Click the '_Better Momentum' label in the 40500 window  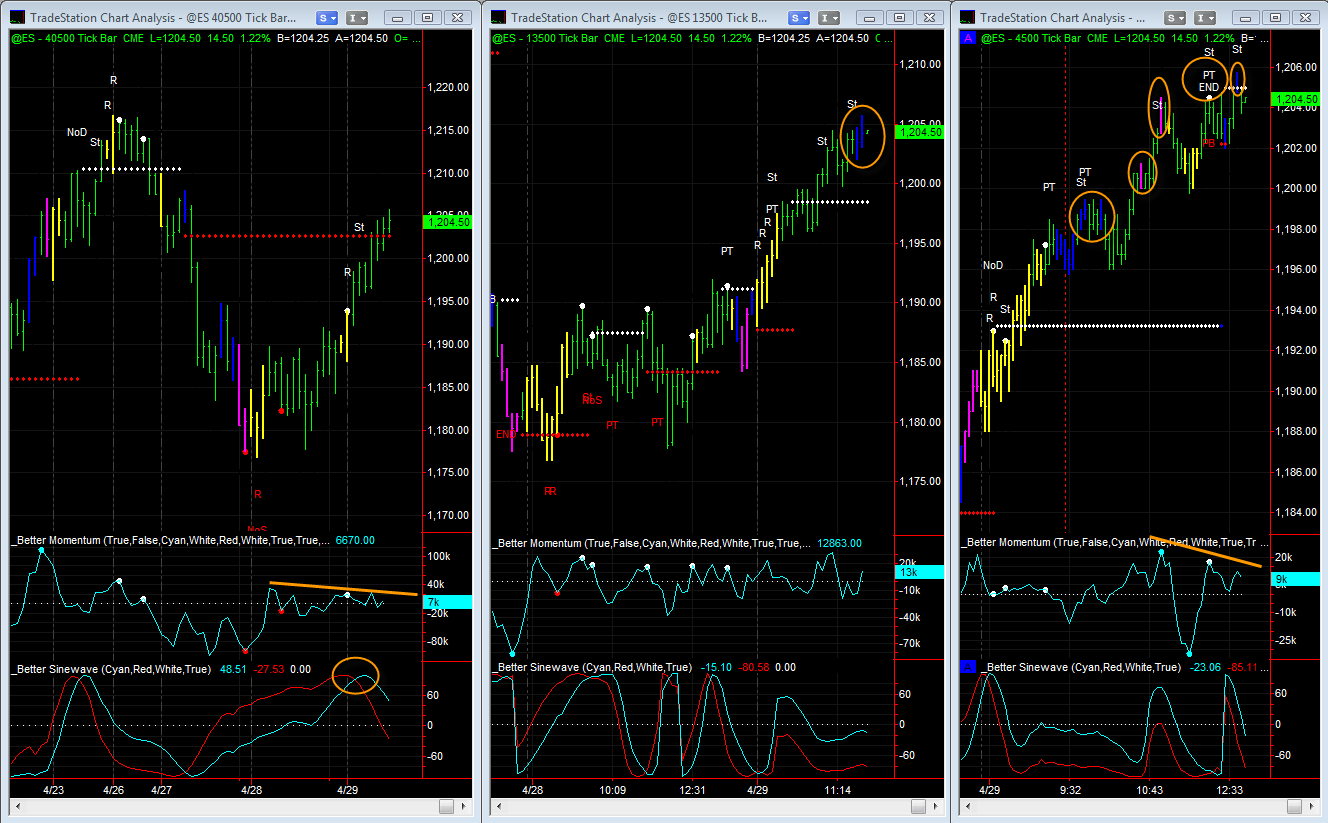[x=56, y=541]
